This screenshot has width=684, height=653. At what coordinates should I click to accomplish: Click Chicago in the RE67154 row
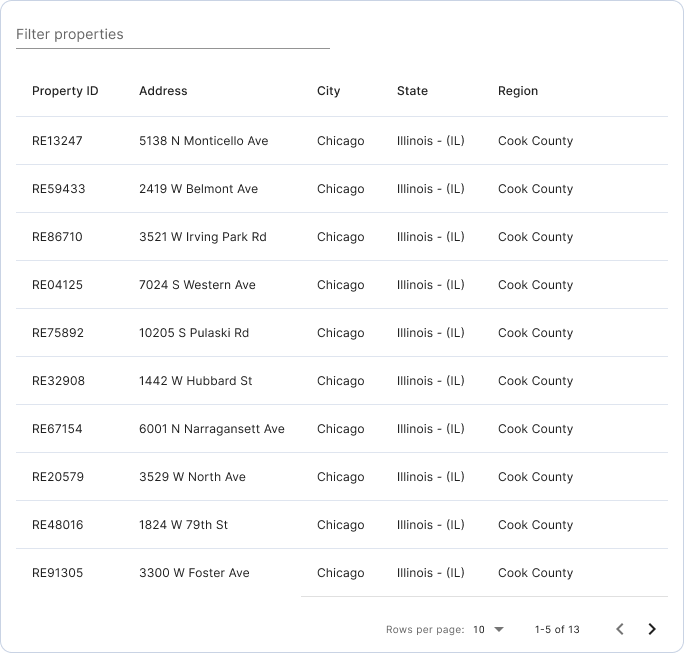341,429
